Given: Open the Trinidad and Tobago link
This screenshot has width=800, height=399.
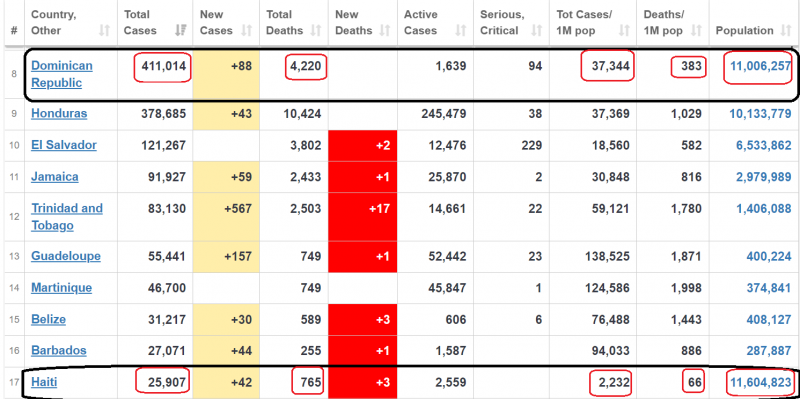Looking at the screenshot, I should [x=67, y=217].
